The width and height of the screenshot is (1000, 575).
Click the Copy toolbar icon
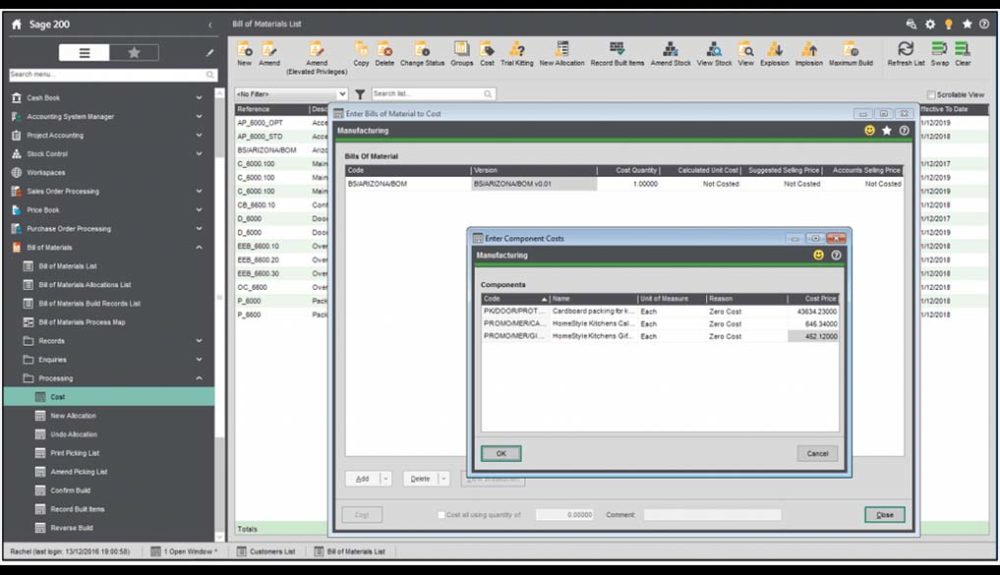point(361,54)
